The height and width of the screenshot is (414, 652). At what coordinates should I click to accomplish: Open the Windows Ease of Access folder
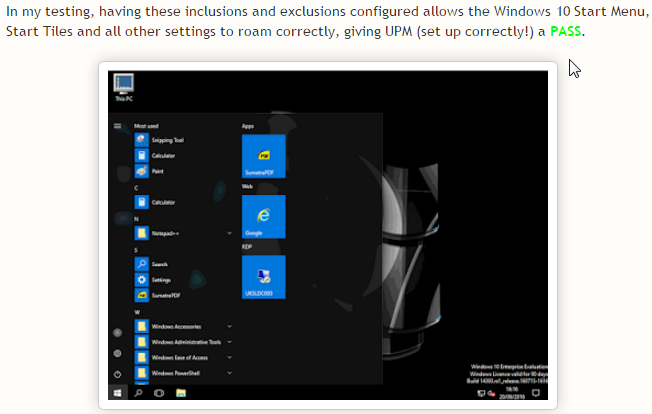pos(183,357)
